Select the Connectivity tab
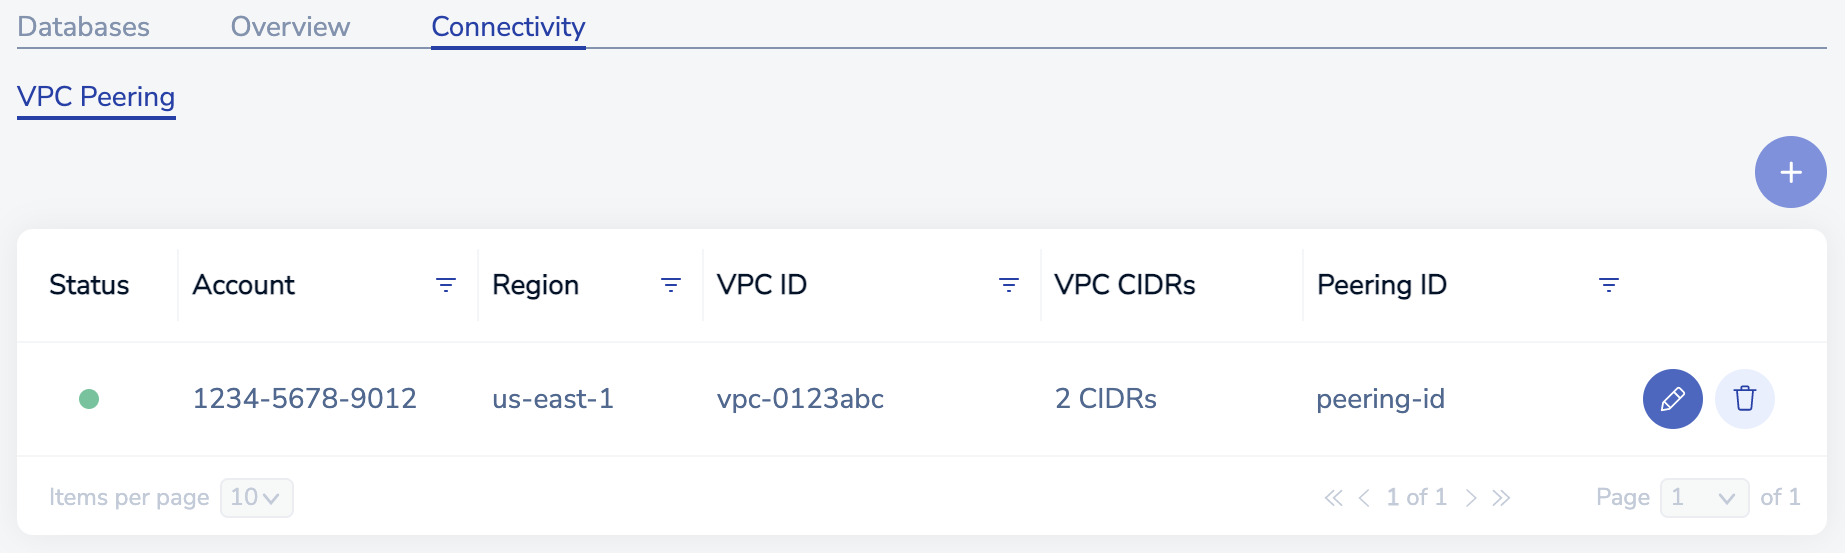Image resolution: width=1845 pixels, height=553 pixels. click(x=508, y=27)
